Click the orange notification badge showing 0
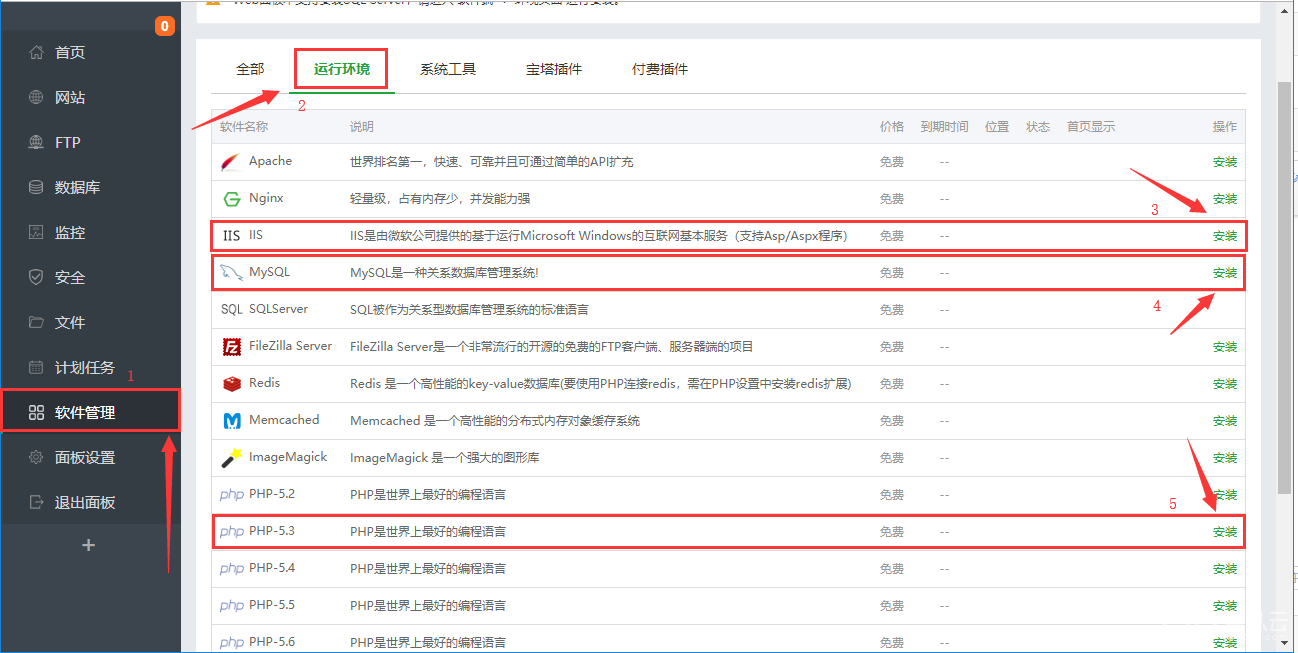1298x653 pixels. pos(165,26)
